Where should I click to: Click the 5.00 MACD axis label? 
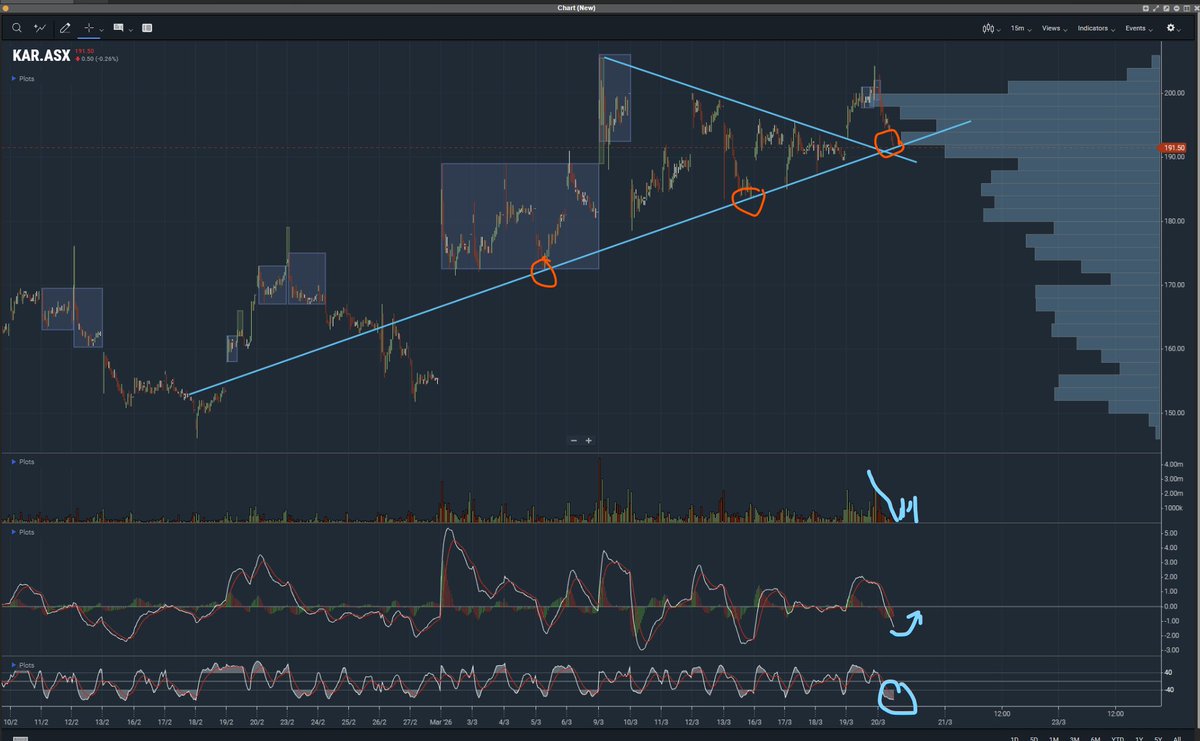coord(1171,535)
